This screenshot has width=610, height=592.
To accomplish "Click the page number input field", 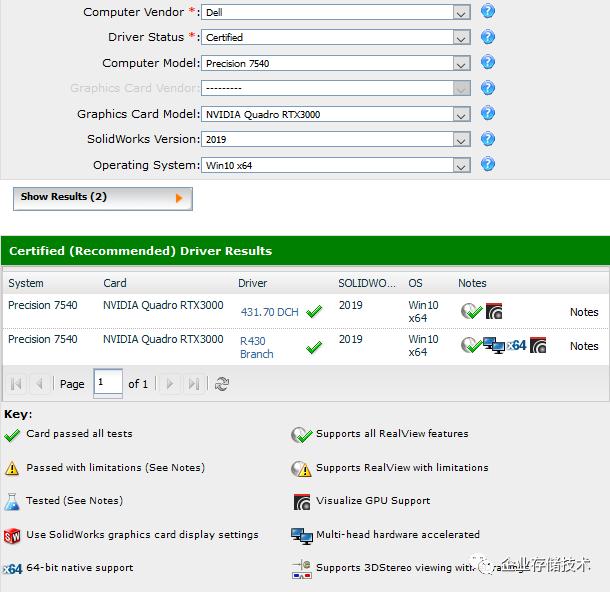I will (x=108, y=383).
